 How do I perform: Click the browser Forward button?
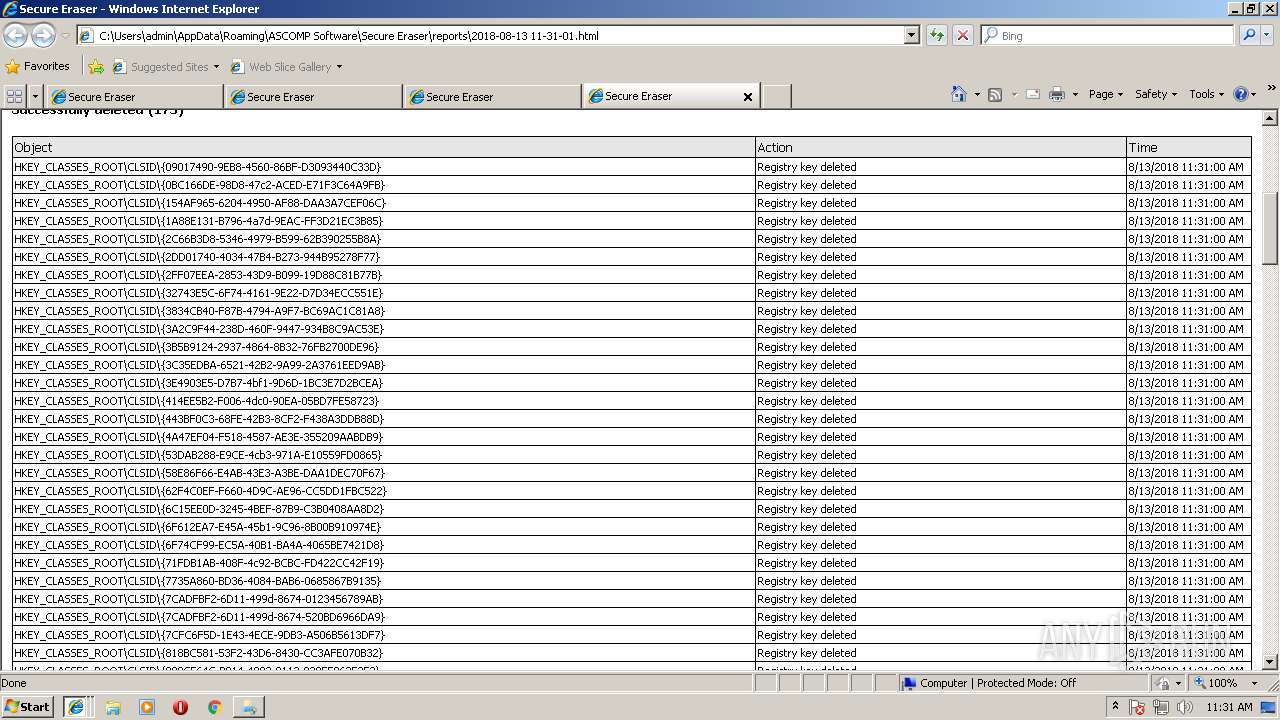[x=43, y=35]
